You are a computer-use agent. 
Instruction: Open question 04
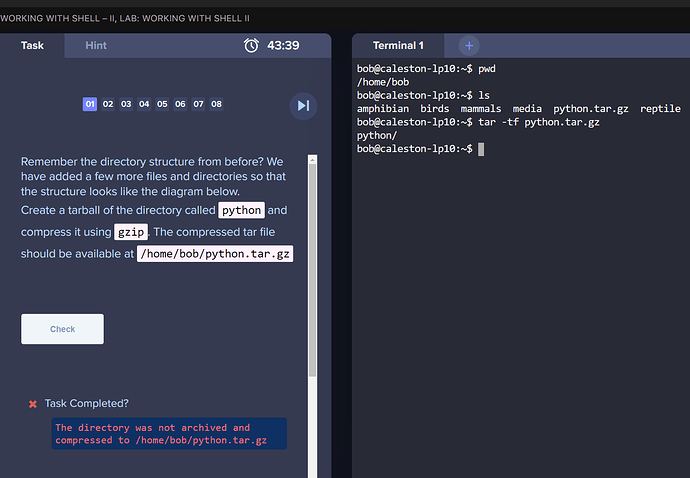pyautogui.click(x=144, y=104)
